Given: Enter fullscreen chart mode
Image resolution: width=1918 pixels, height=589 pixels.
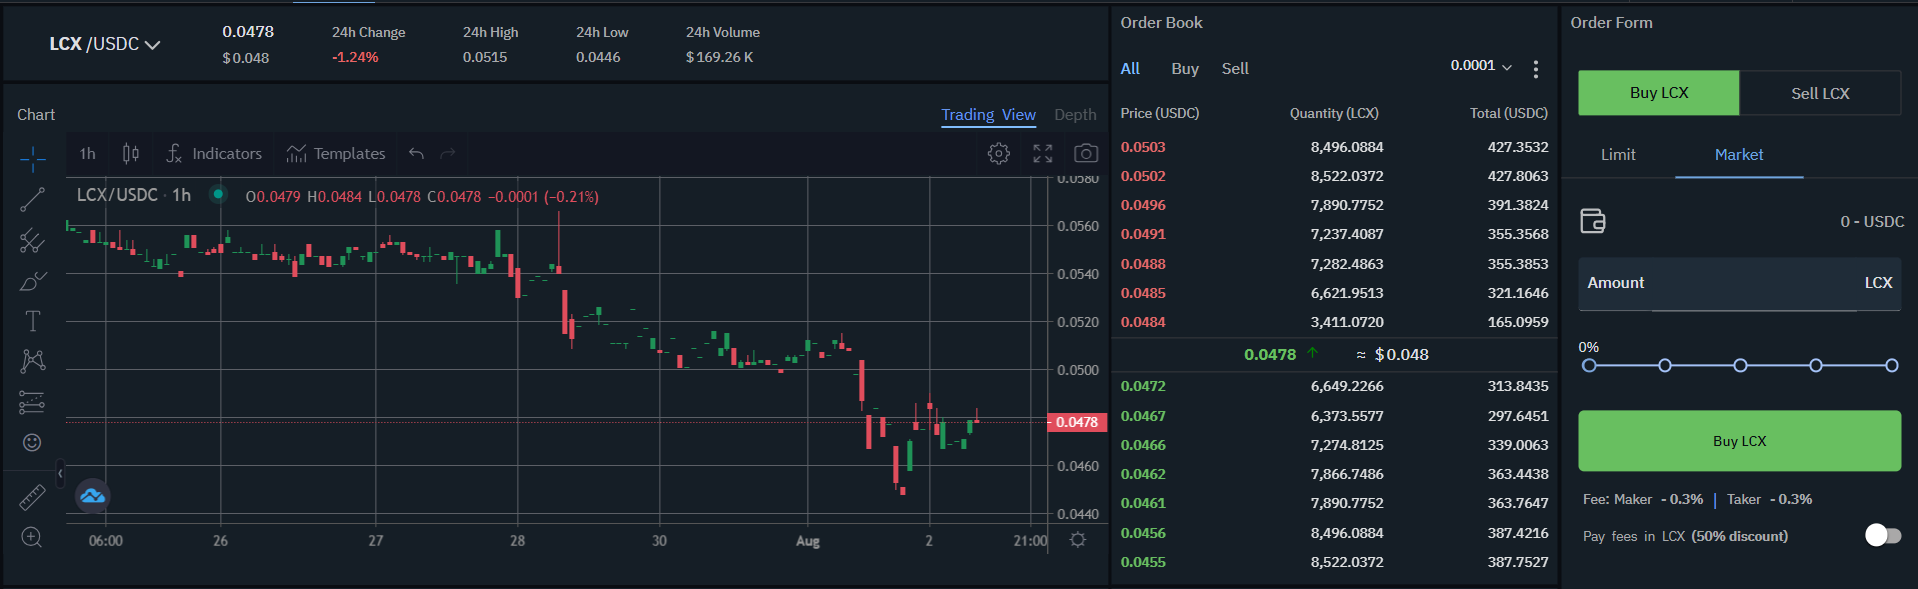Looking at the screenshot, I should [x=1042, y=153].
